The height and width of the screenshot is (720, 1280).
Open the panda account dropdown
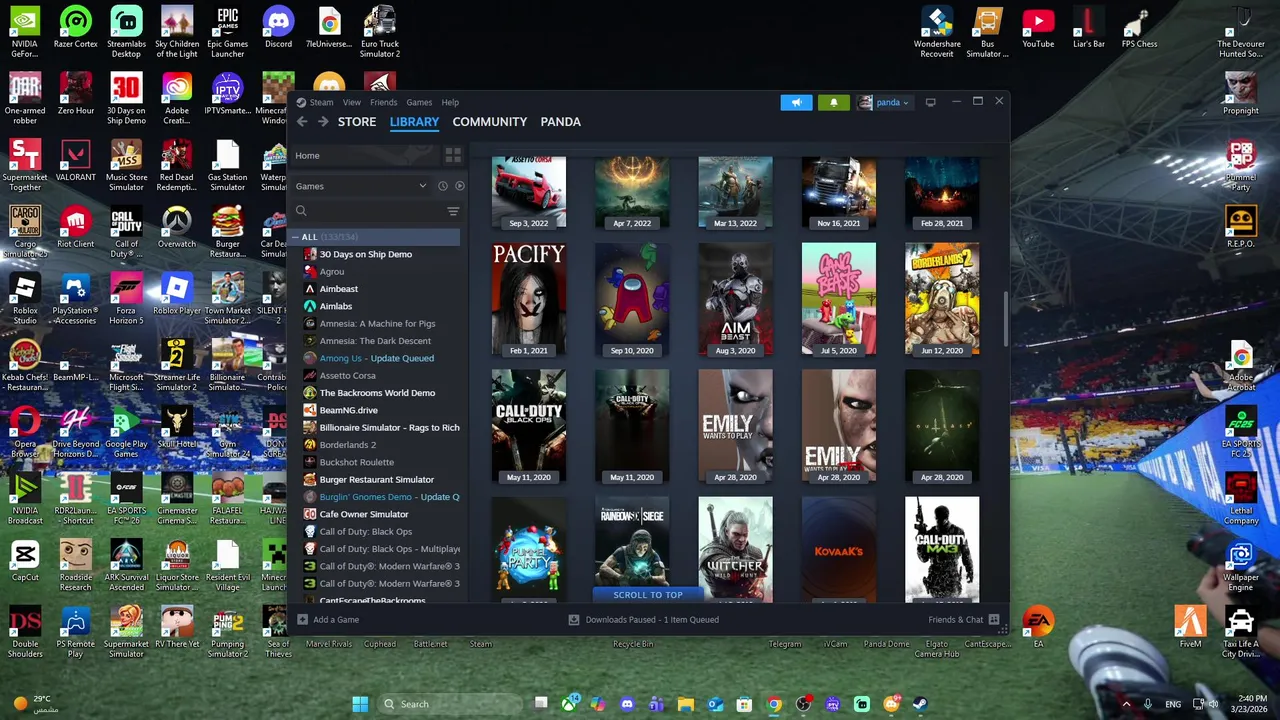[x=884, y=102]
